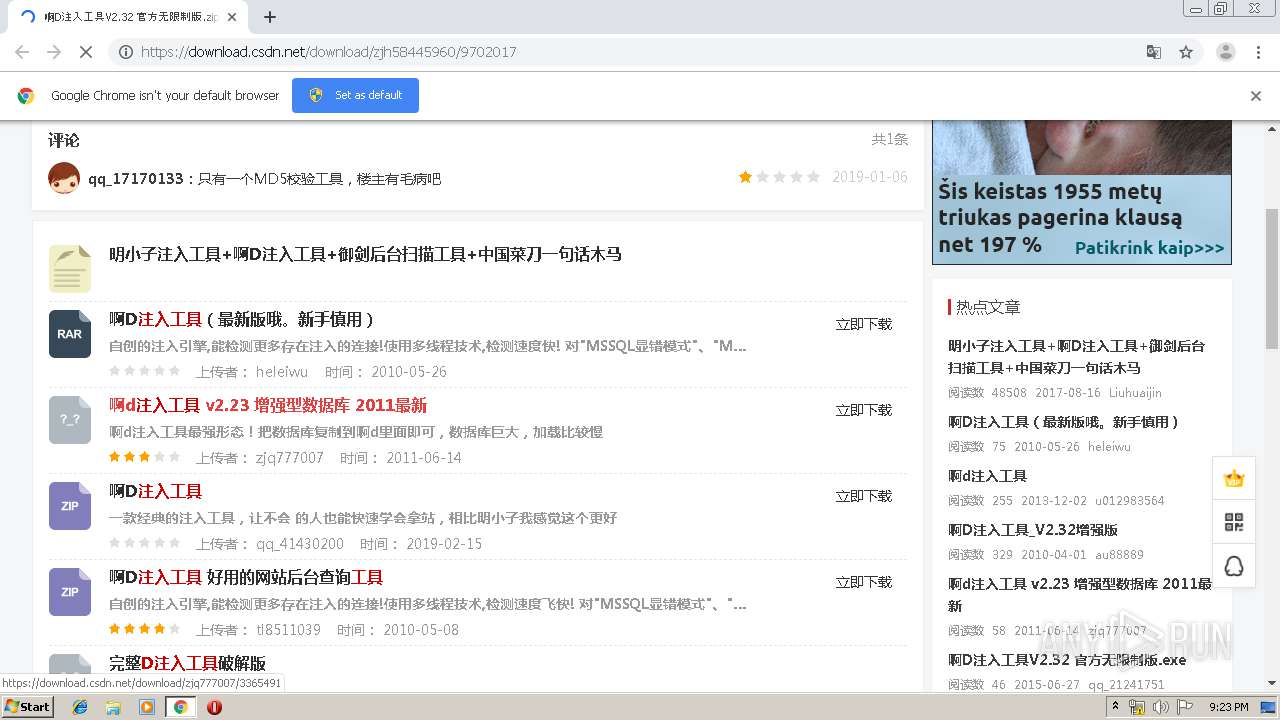Open 啊d注入工具 v2.23 增强型数据库 2011最新 link

click(x=268, y=405)
